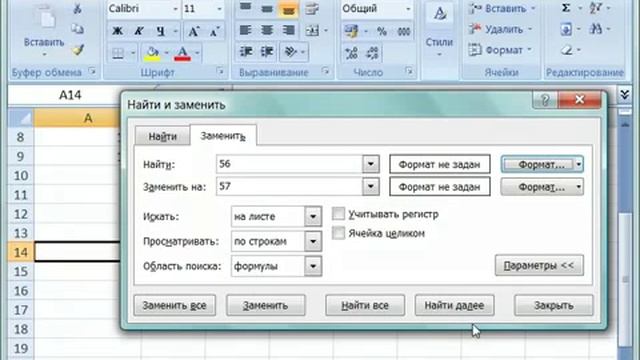Open arrow beside top Формат button
This screenshot has height=360, width=640.
click(x=578, y=164)
